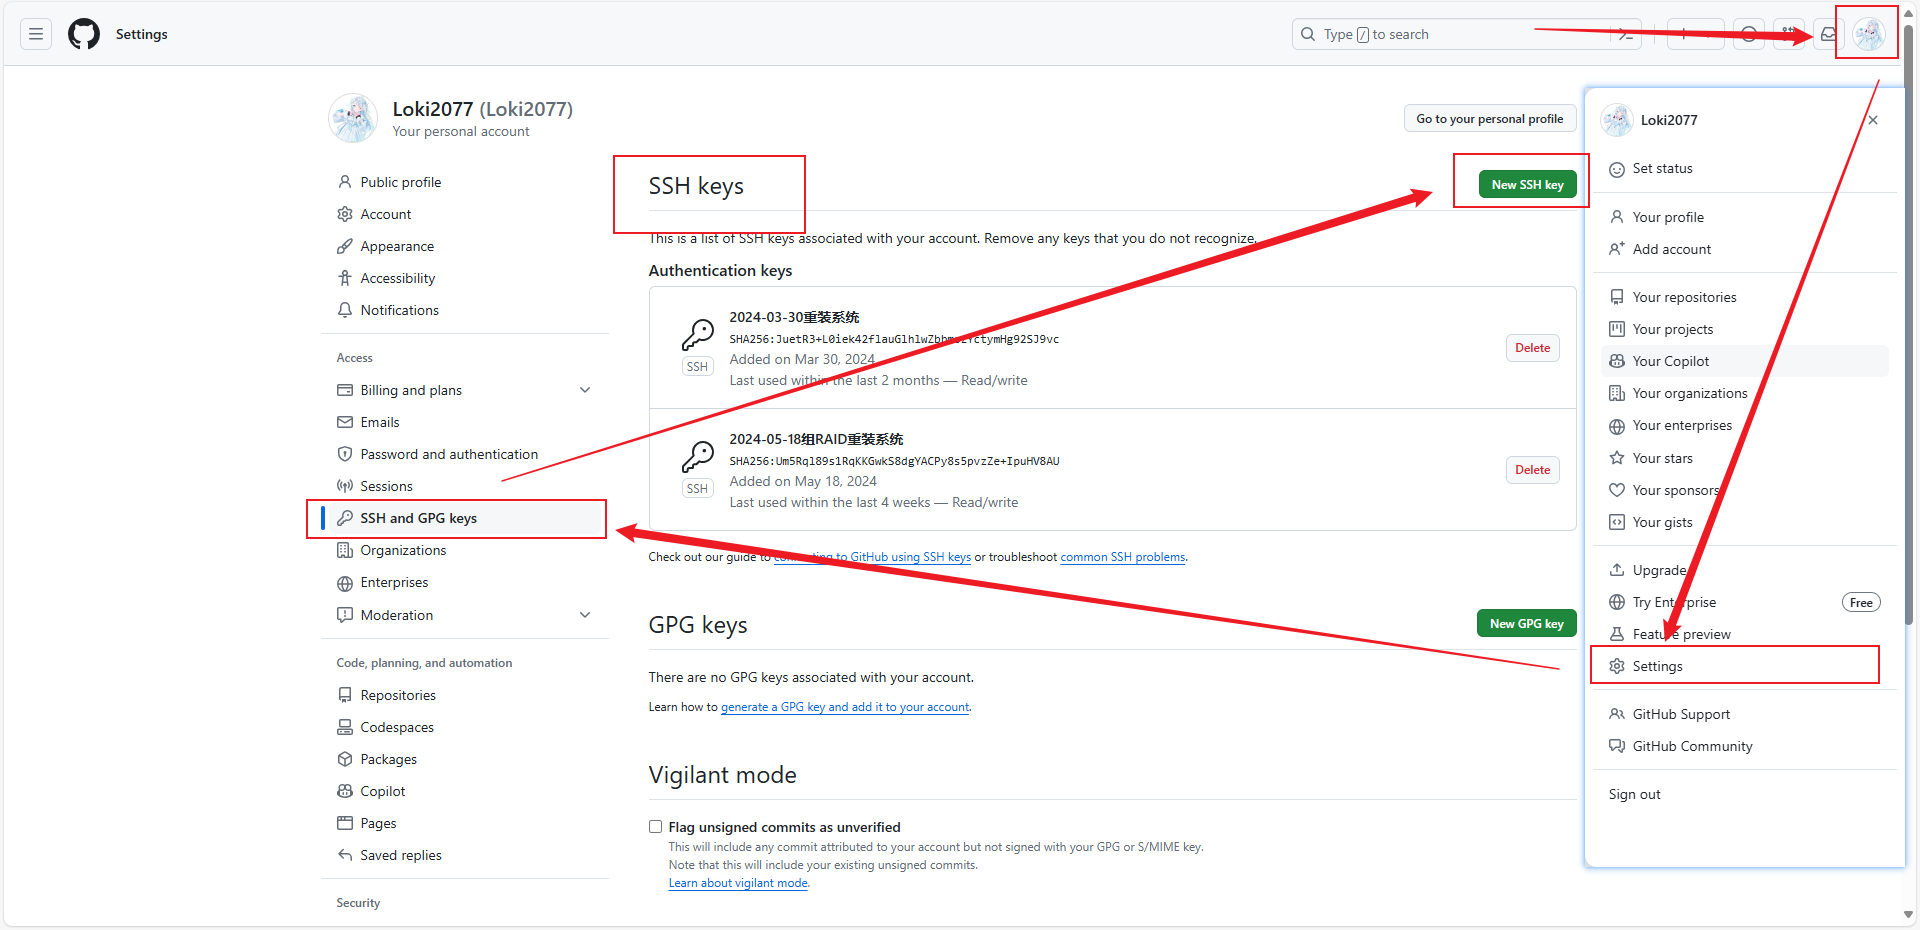Image resolution: width=1920 pixels, height=930 pixels.
Task: Delete the 2024-05-18 RAID SSH key
Action: click(x=1532, y=470)
